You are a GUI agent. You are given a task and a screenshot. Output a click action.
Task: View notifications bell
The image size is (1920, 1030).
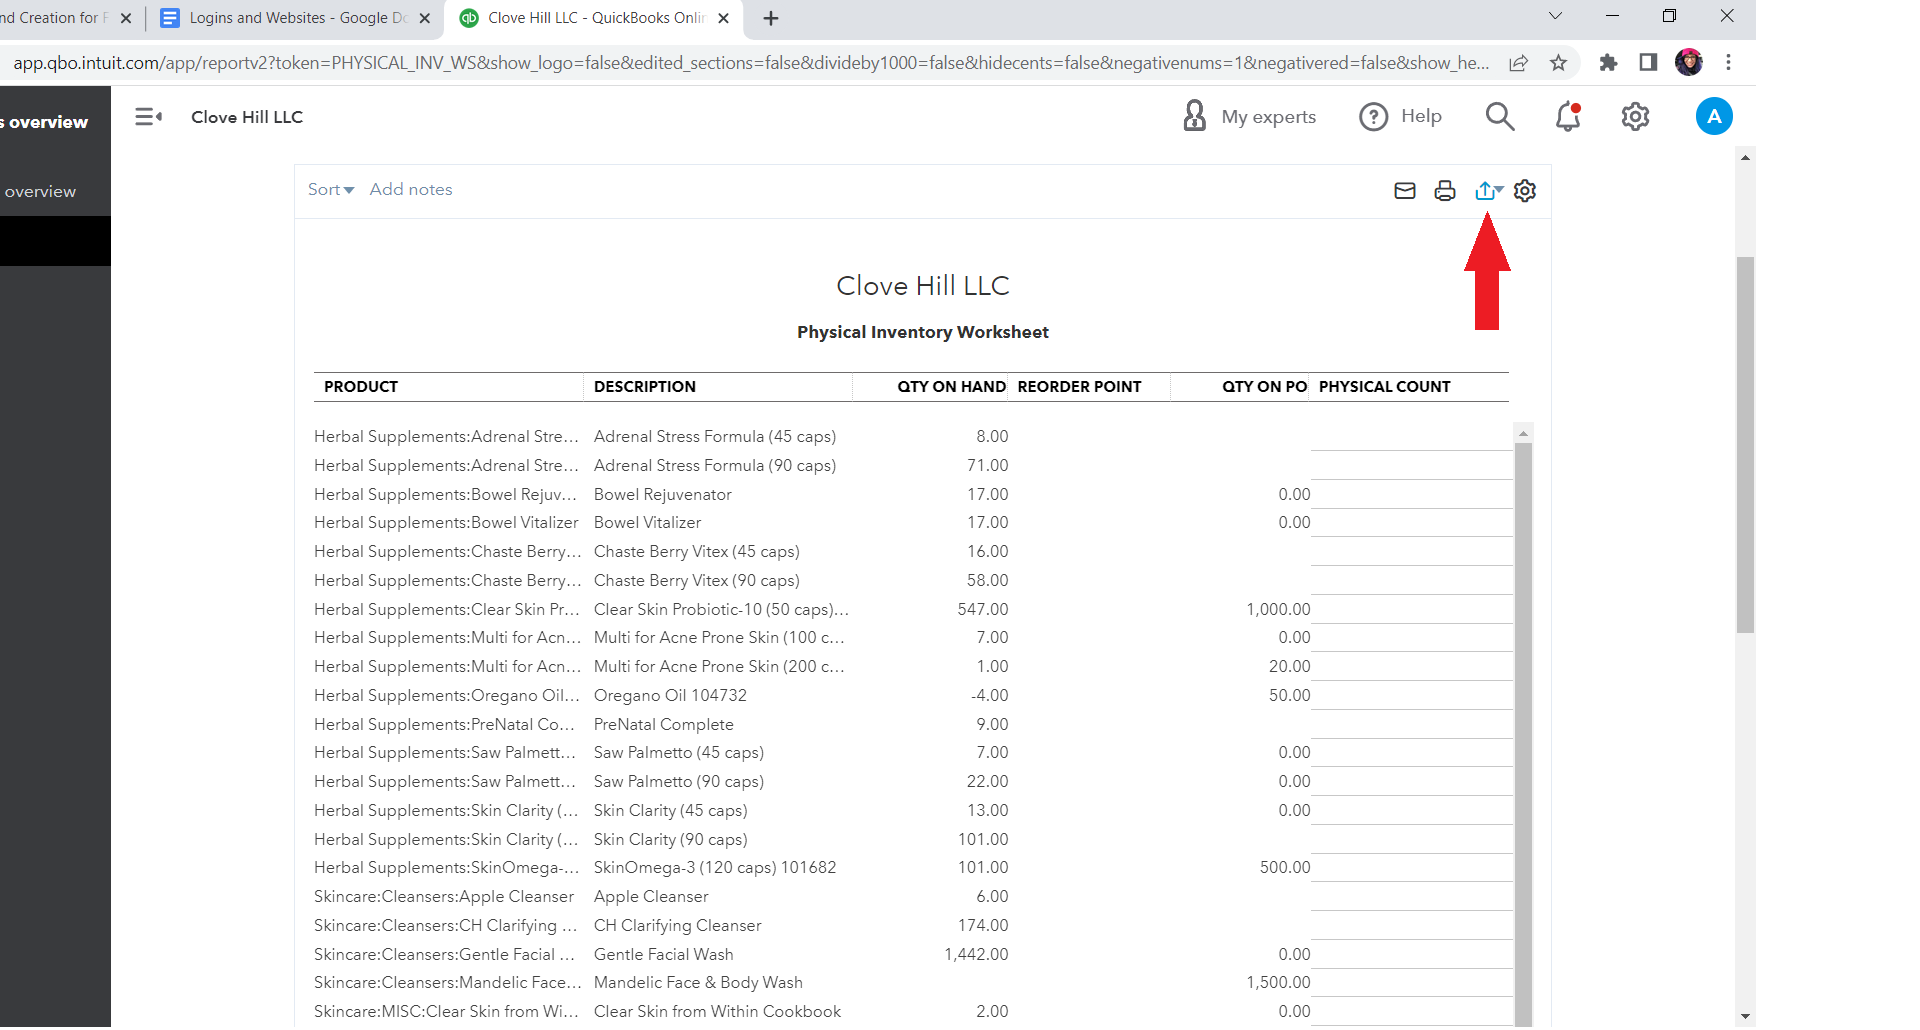[x=1568, y=116]
